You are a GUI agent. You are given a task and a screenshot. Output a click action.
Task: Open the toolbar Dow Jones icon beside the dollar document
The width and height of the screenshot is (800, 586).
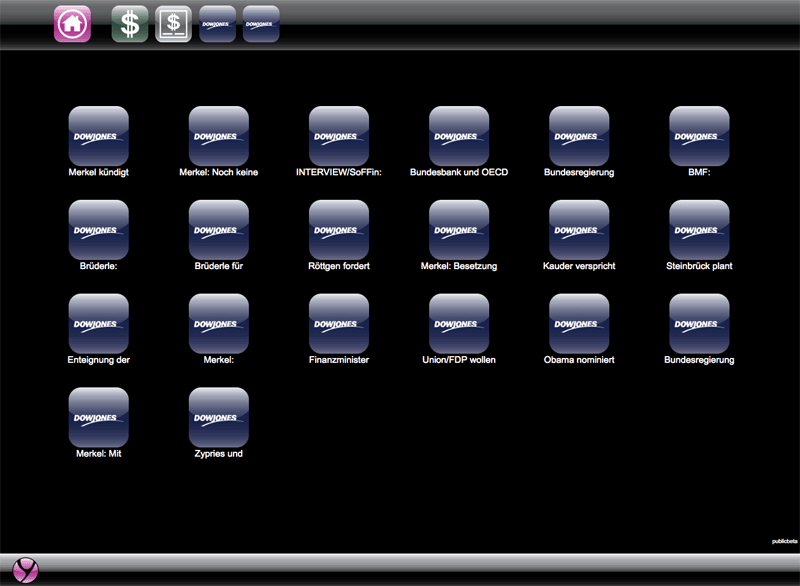tap(217, 24)
